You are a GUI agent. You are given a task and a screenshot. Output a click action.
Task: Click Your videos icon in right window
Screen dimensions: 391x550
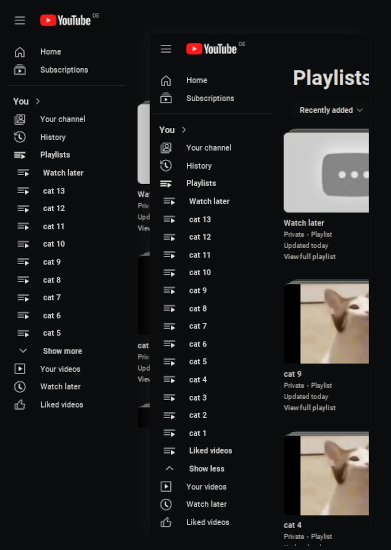click(x=166, y=487)
